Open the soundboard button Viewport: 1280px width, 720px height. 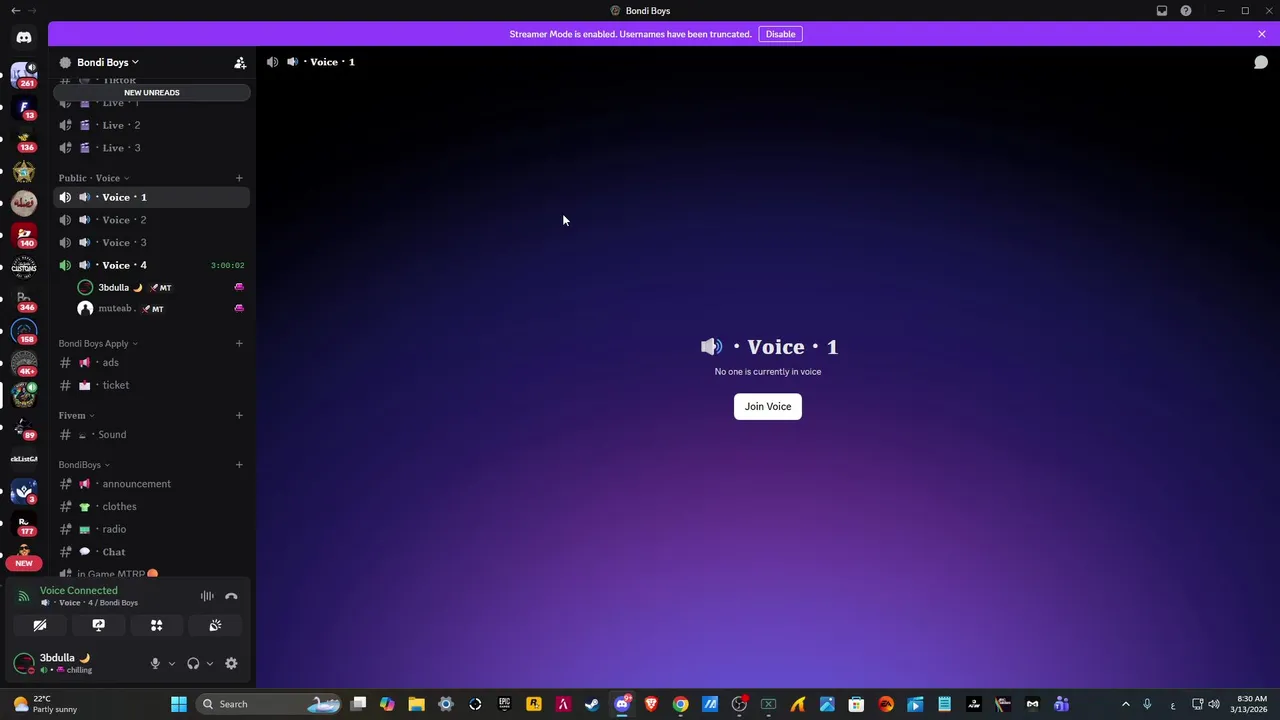(x=215, y=625)
